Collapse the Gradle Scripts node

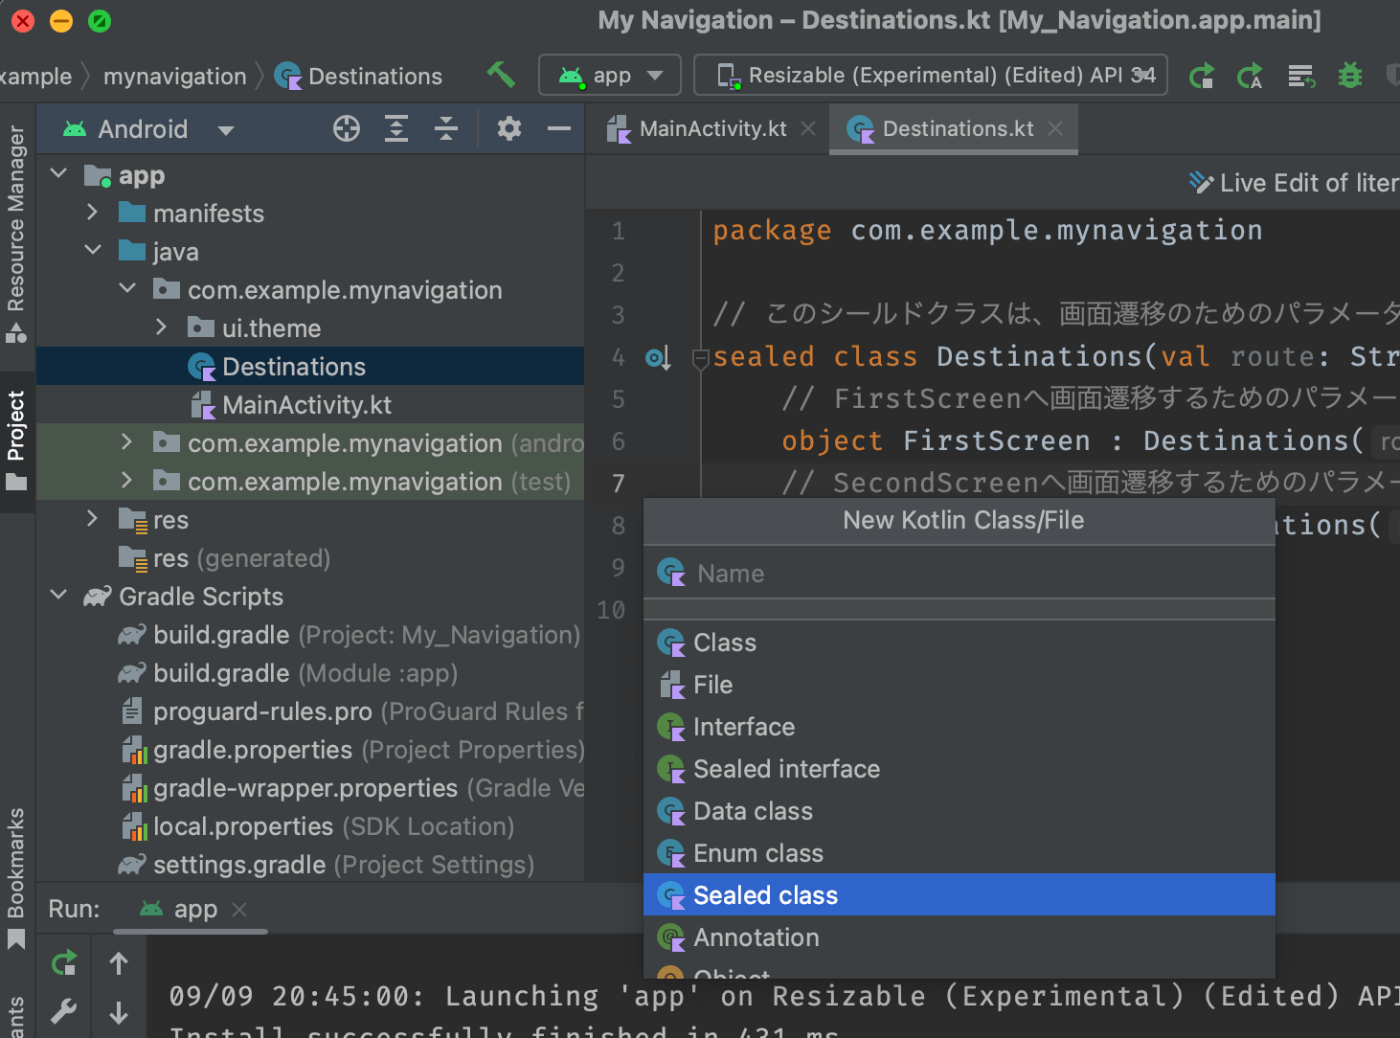(x=59, y=595)
